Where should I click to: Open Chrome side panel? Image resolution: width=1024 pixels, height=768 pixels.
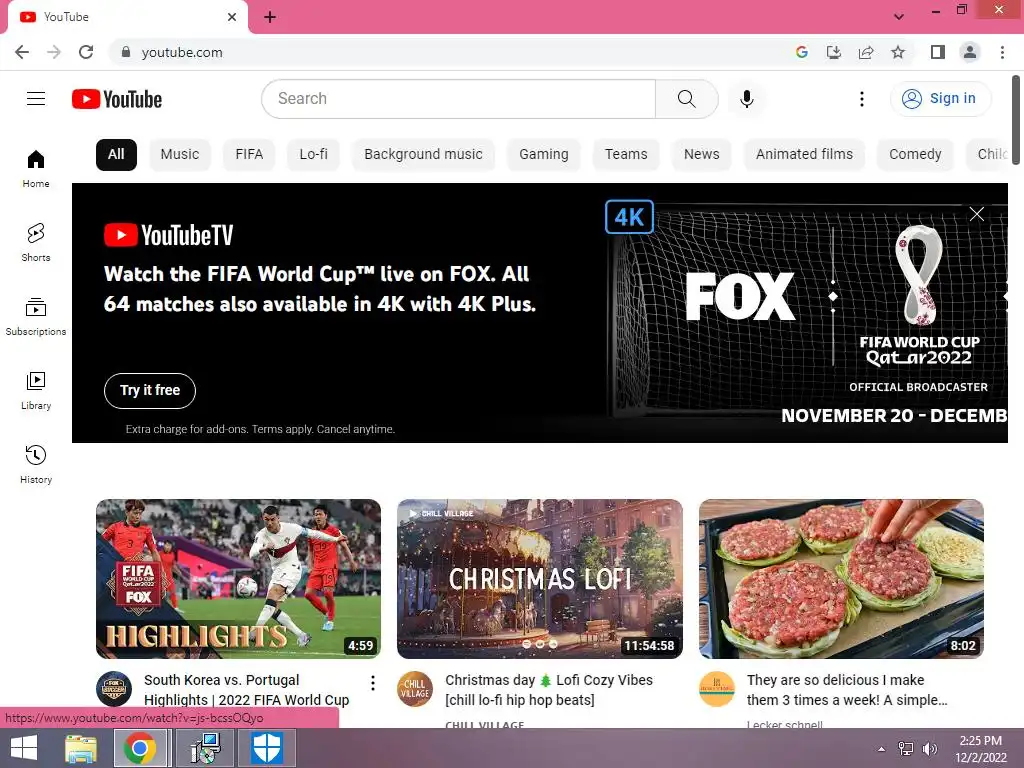pos(938,52)
